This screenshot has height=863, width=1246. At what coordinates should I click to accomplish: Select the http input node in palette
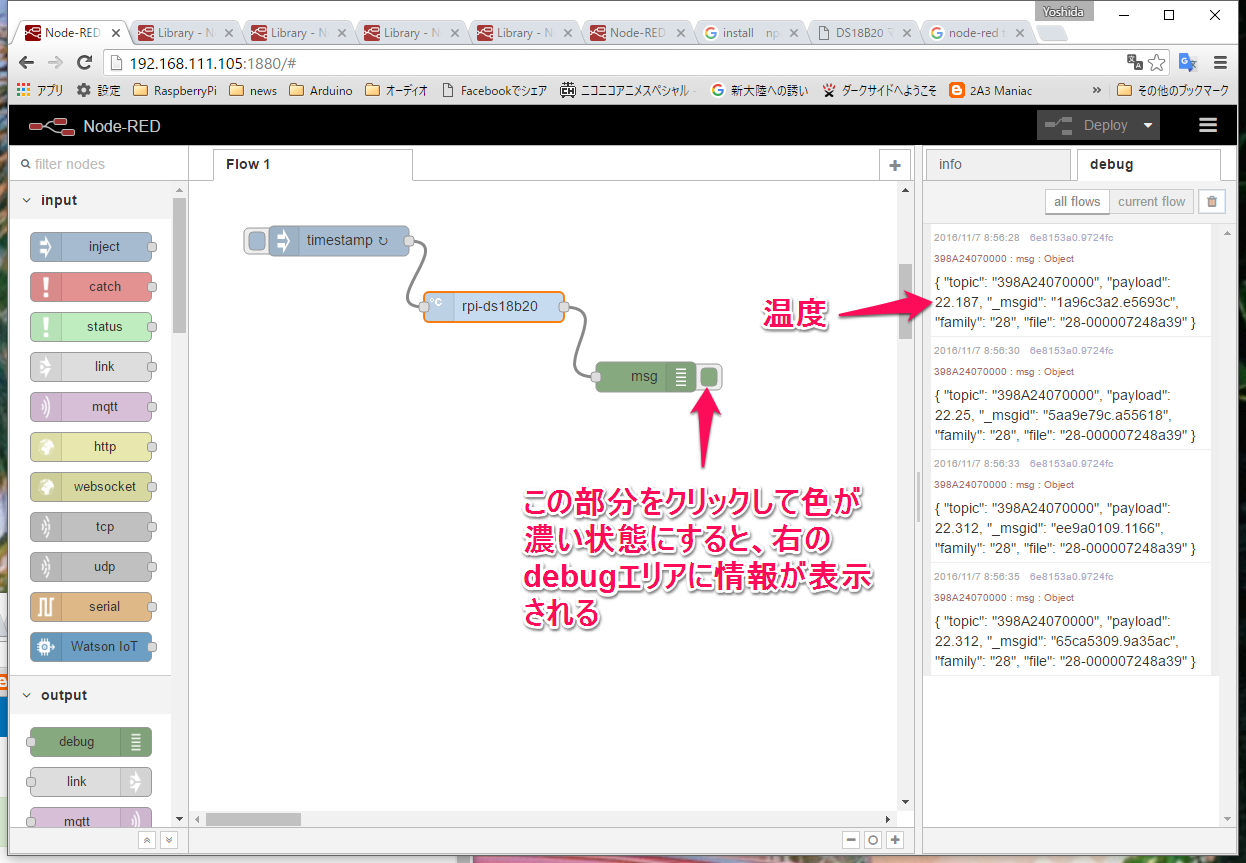point(91,447)
